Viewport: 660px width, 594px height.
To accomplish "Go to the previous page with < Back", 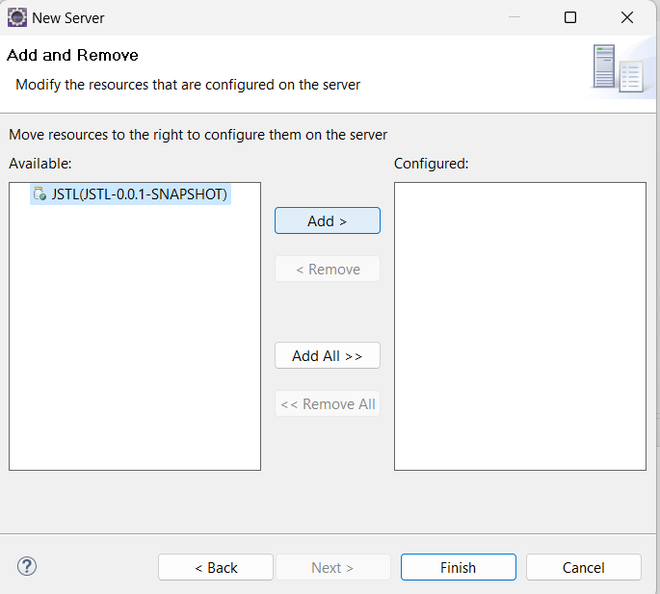I will coord(215,567).
